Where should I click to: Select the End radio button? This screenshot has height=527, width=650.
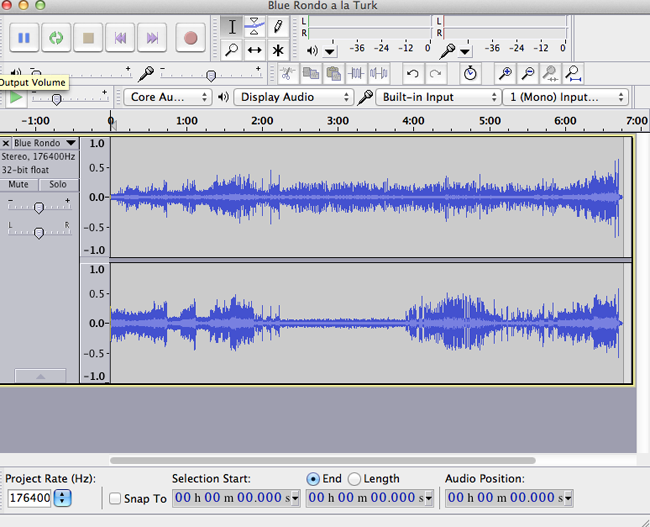click(x=313, y=479)
